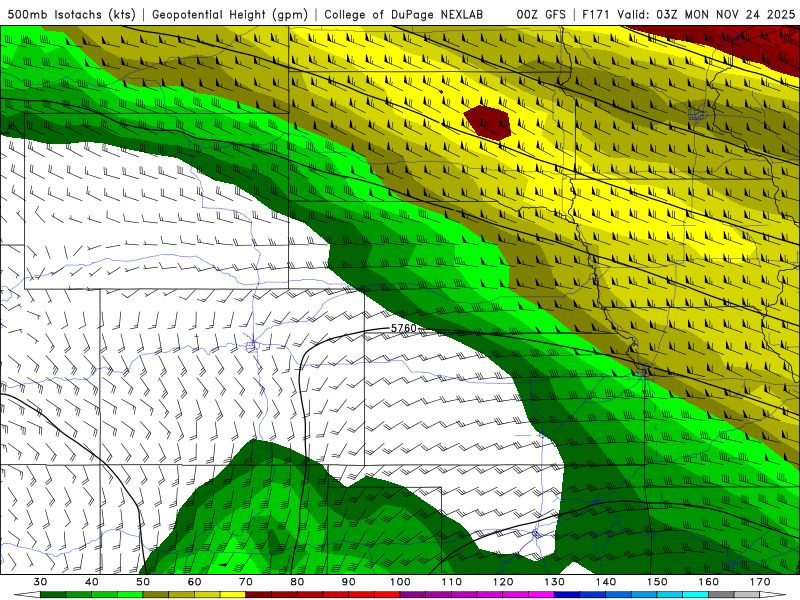Click the 80 label on the color scale
The image size is (800, 600).
click(x=297, y=582)
